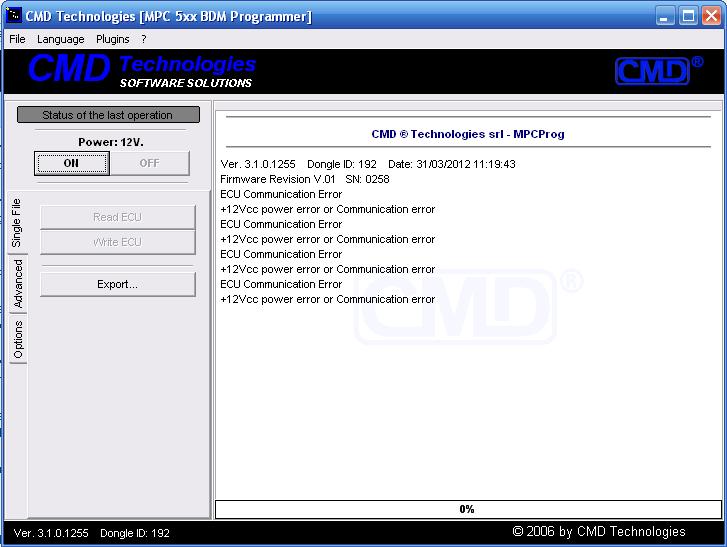Switch to the Options tab
Viewport: 727px width, 547px height.
(18, 339)
